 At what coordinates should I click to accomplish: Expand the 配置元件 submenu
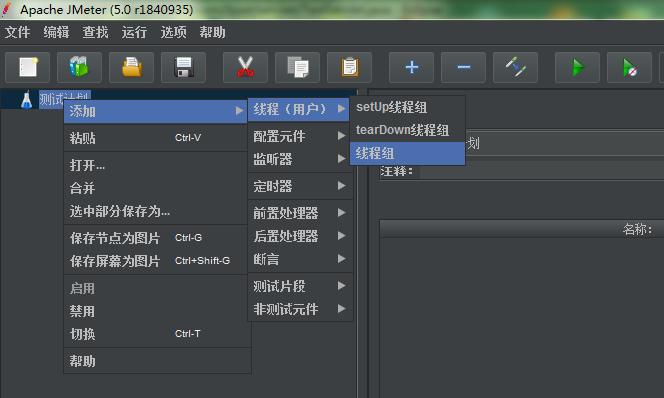tap(299, 136)
